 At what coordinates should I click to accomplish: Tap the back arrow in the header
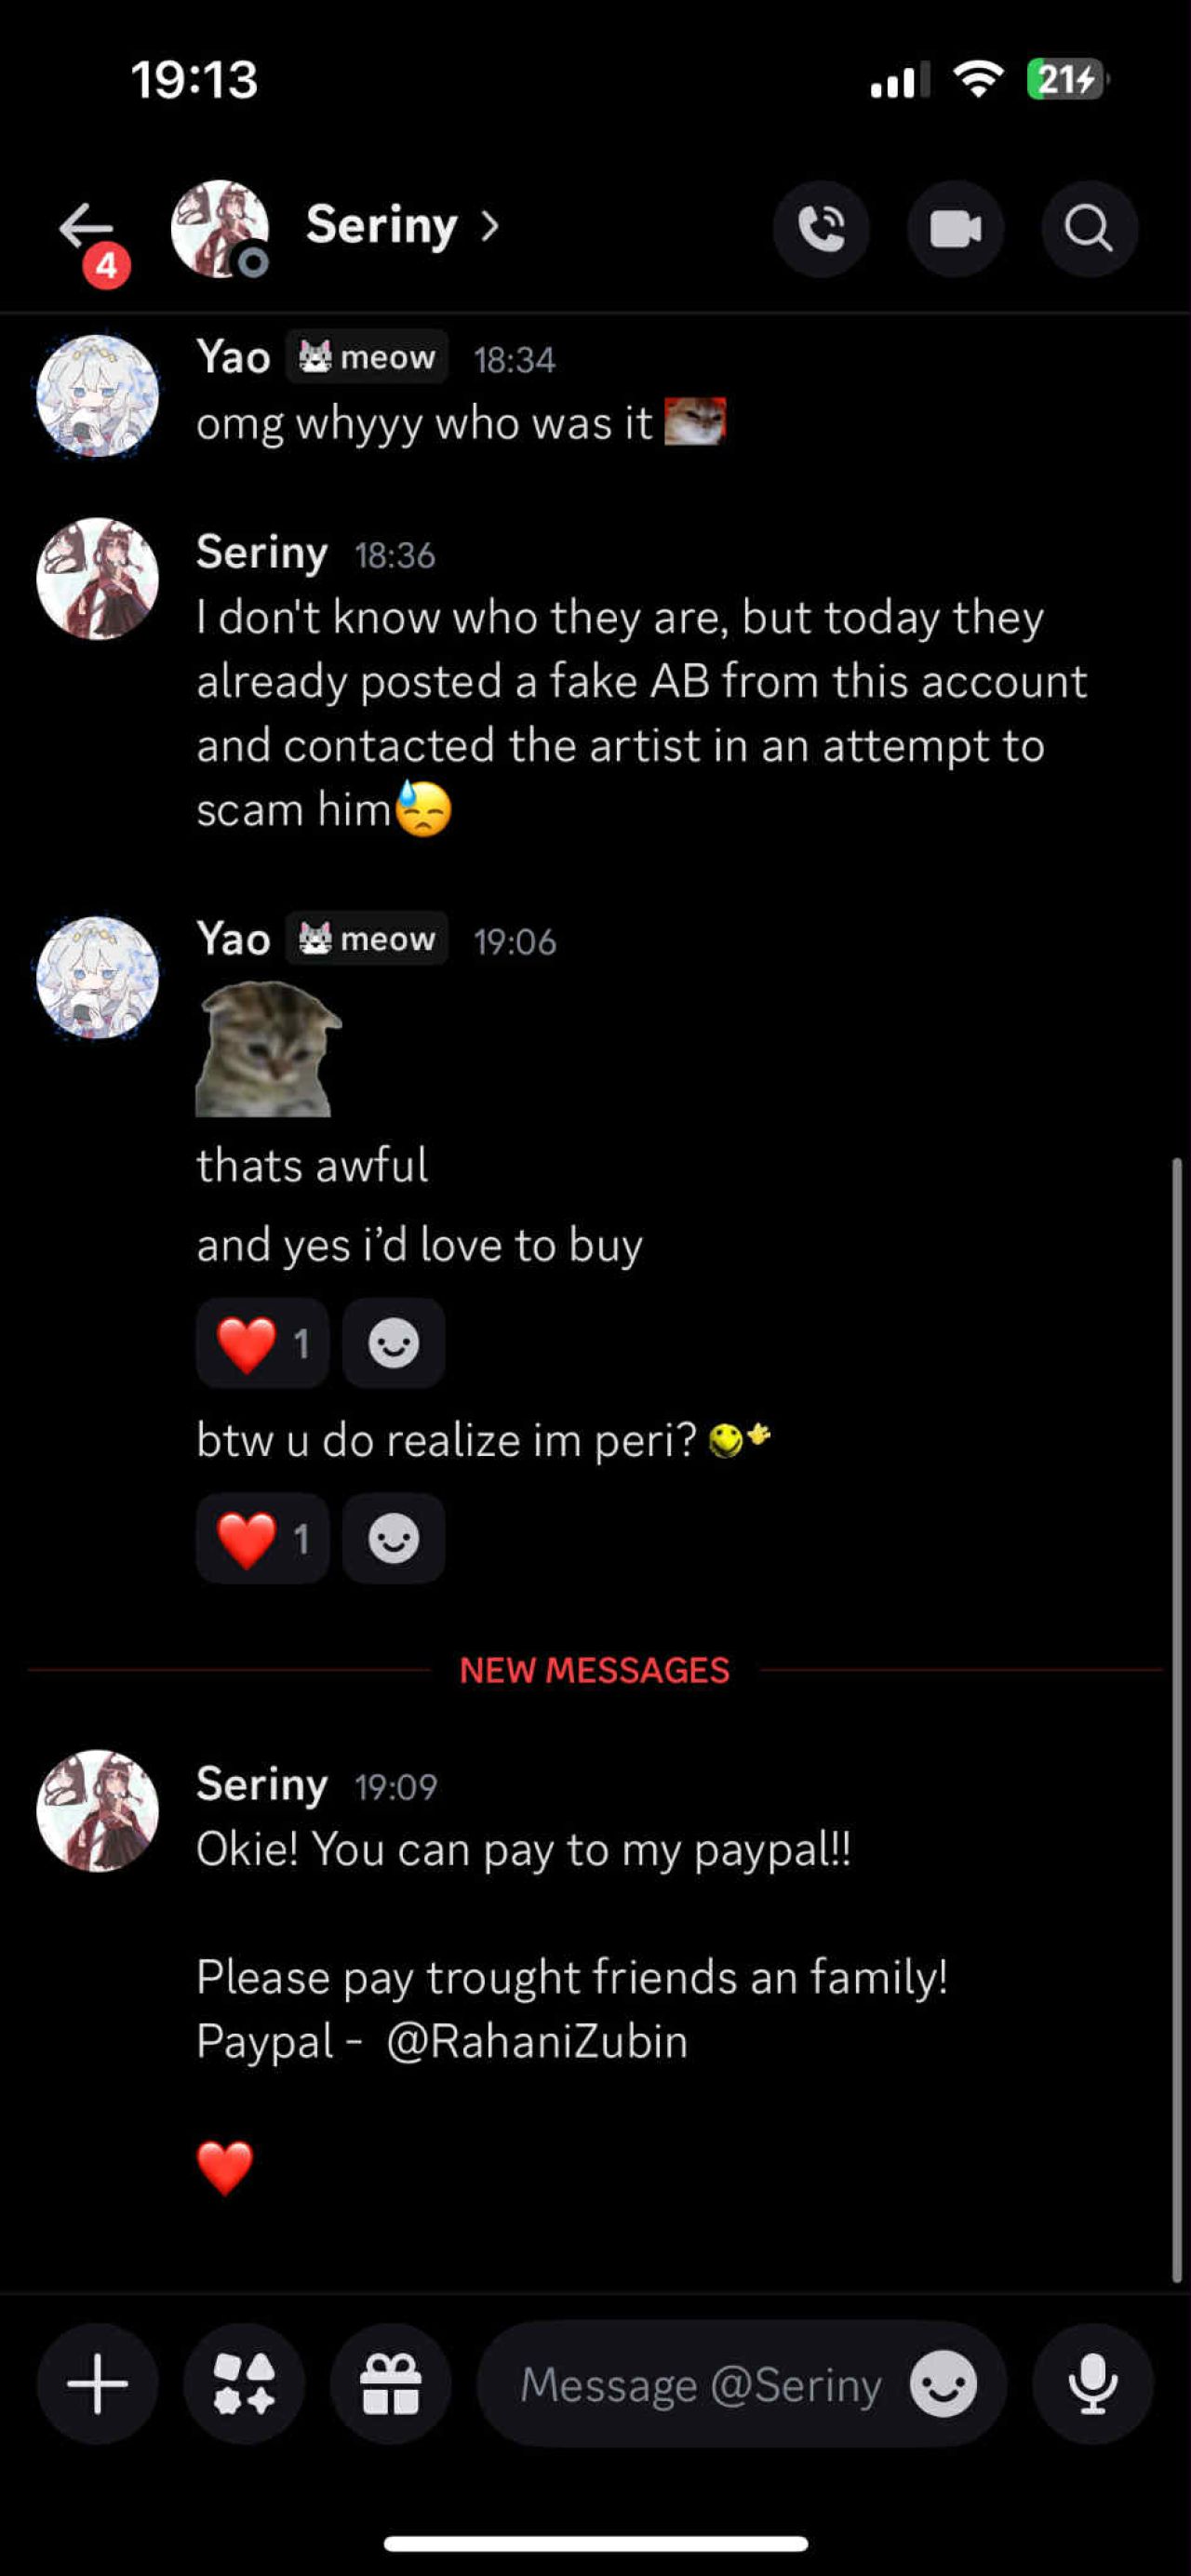86,228
